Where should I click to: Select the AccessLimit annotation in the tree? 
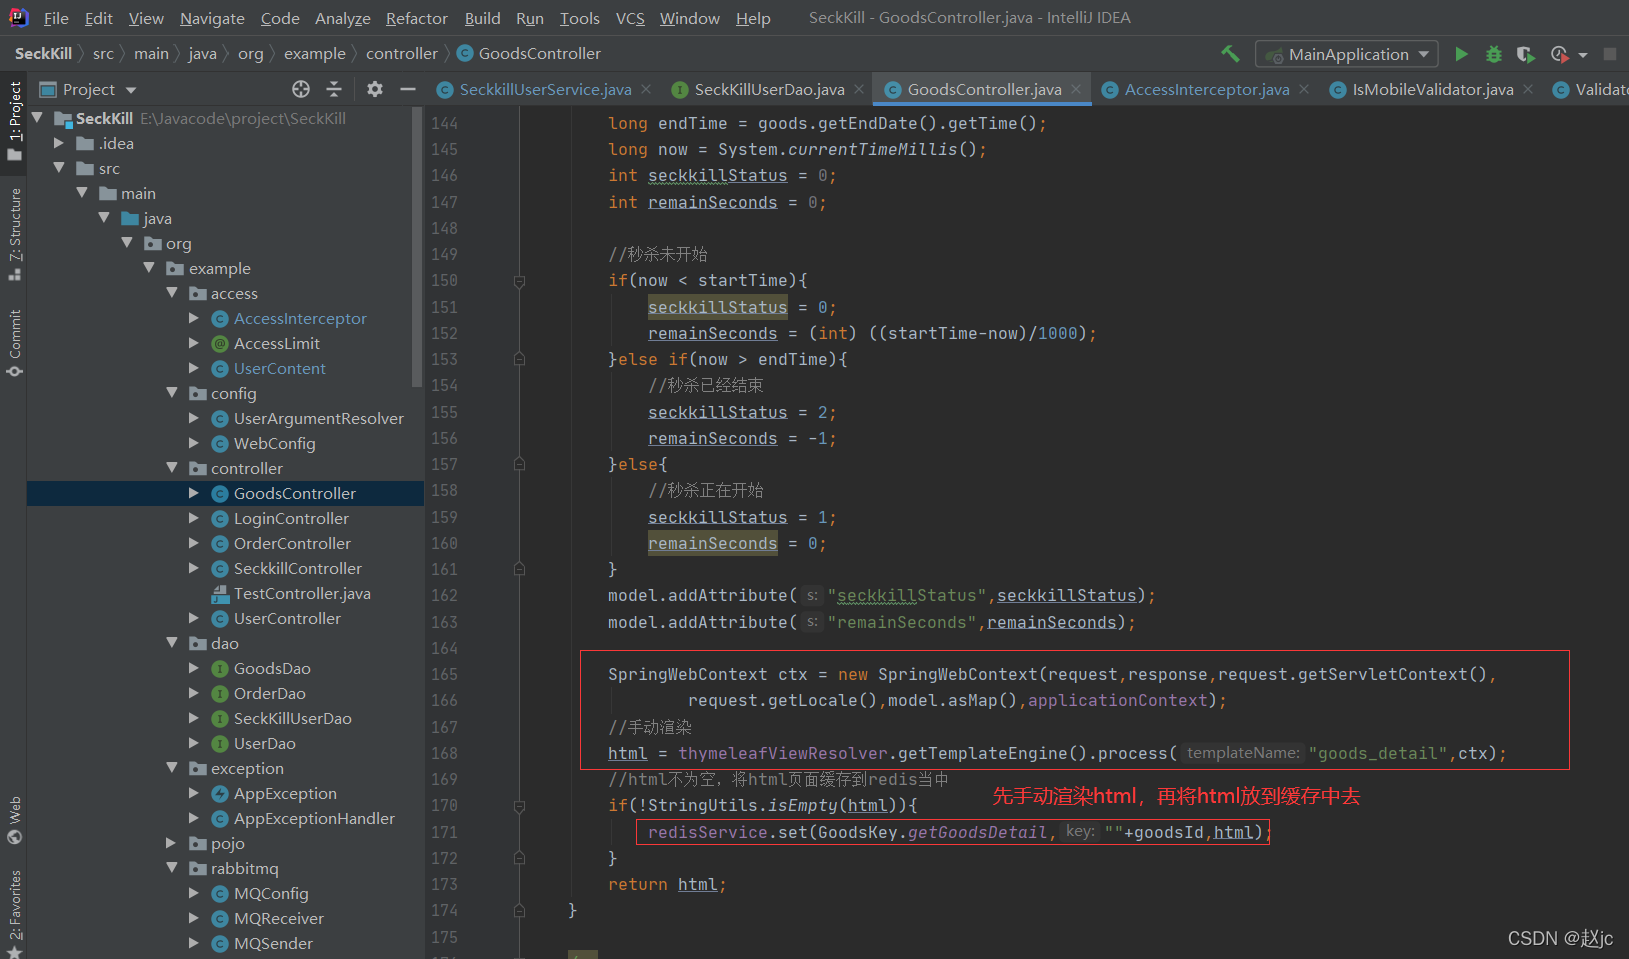[277, 343]
